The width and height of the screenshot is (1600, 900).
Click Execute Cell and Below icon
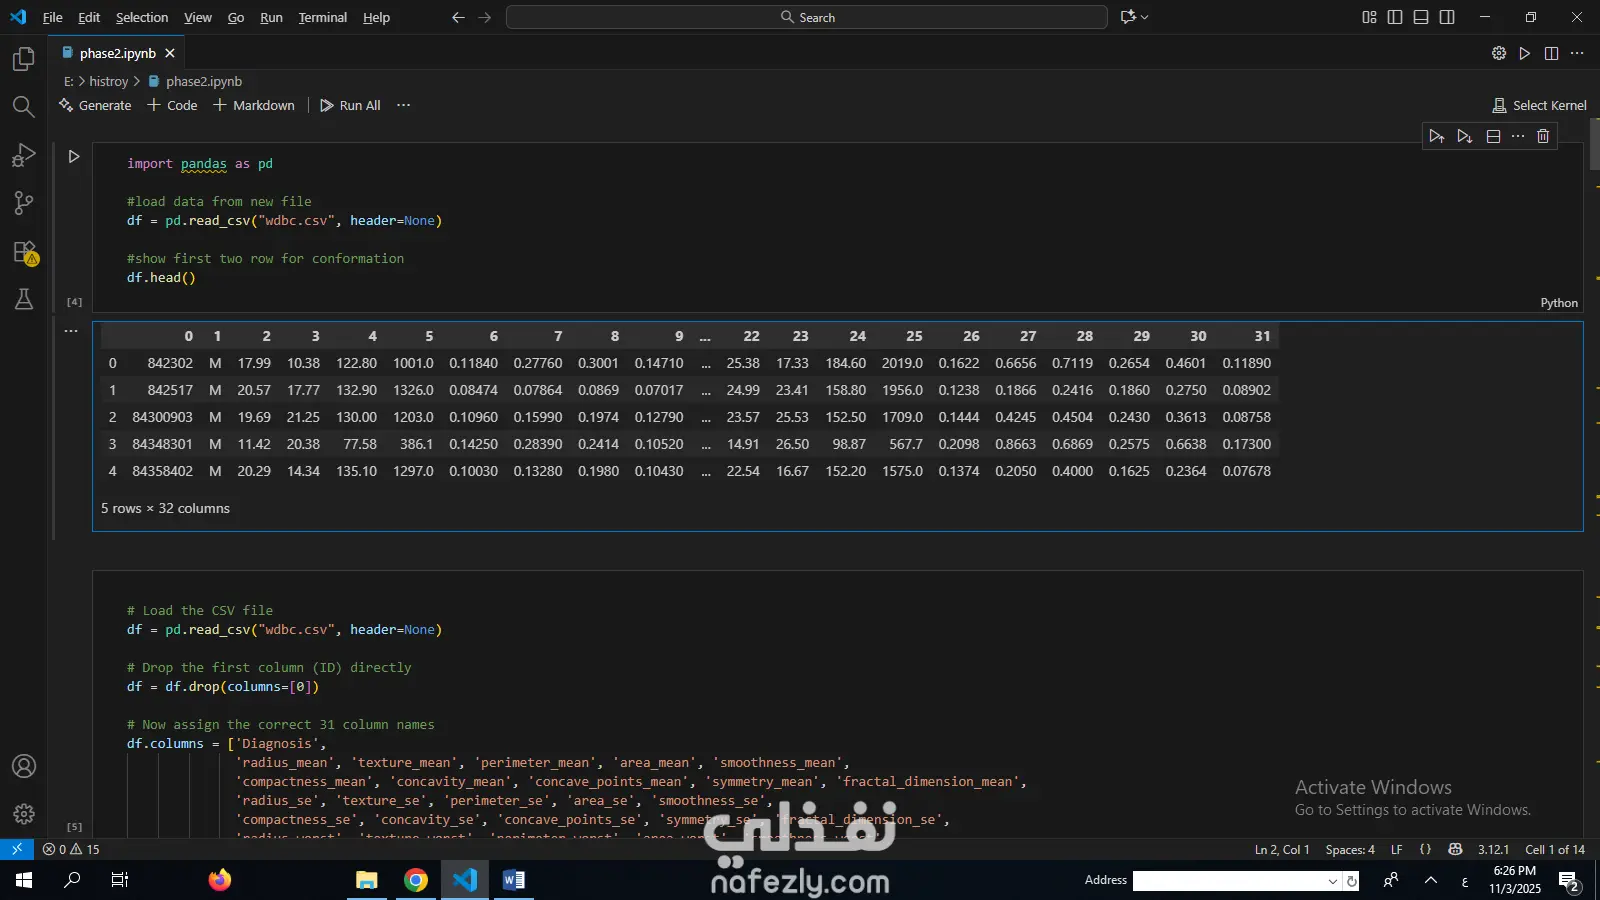click(x=1465, y=136)
